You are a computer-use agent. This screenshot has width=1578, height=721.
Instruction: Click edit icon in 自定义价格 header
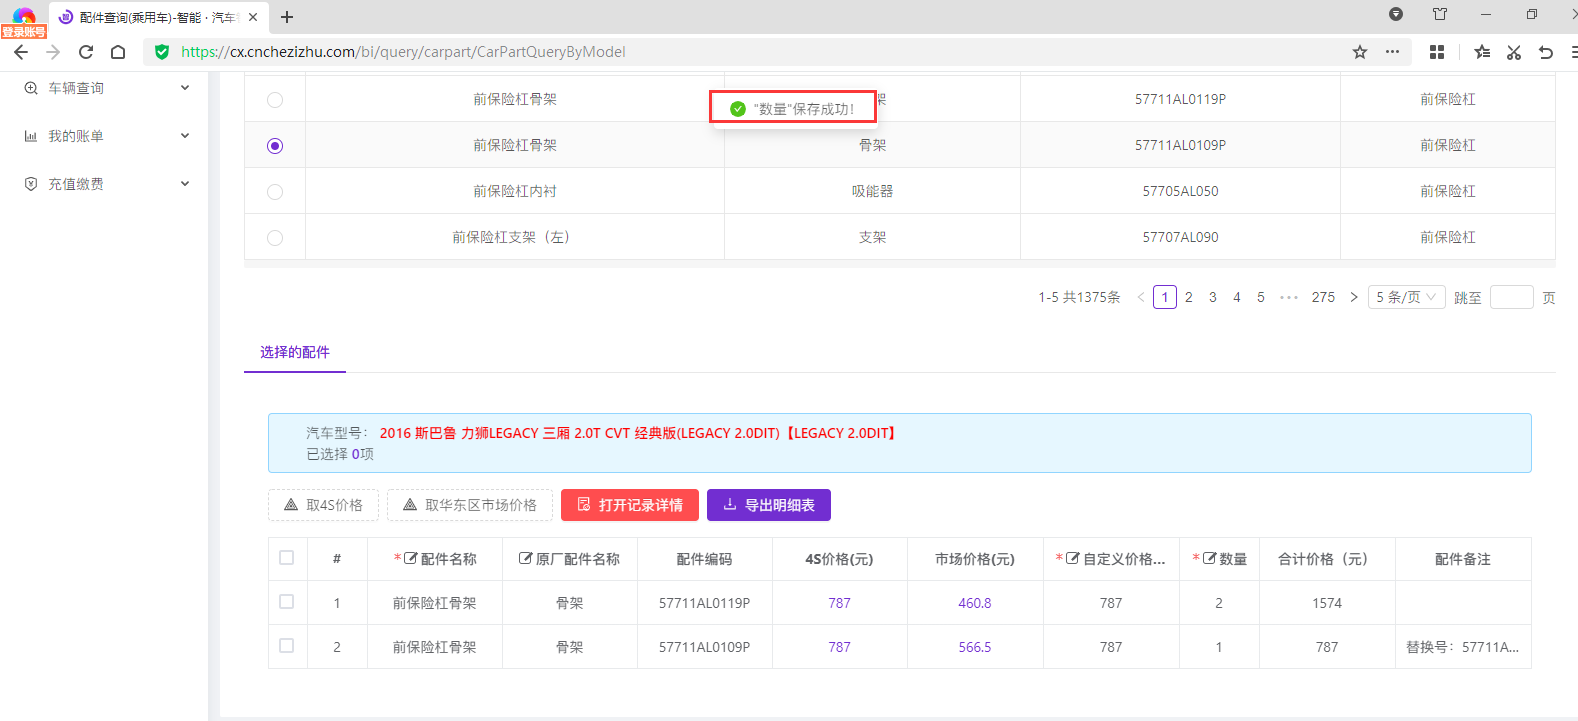tap(1072, 559)
